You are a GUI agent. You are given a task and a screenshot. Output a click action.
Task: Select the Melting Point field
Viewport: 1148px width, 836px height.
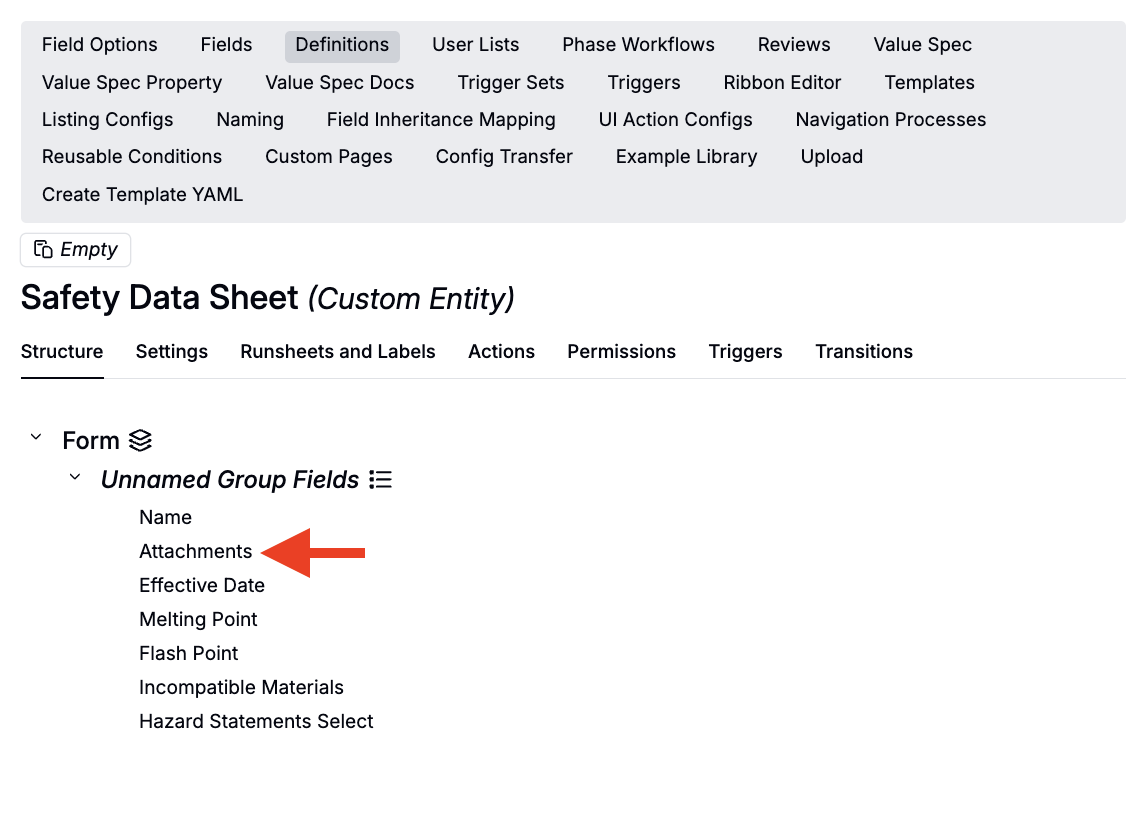coord(198,619)
